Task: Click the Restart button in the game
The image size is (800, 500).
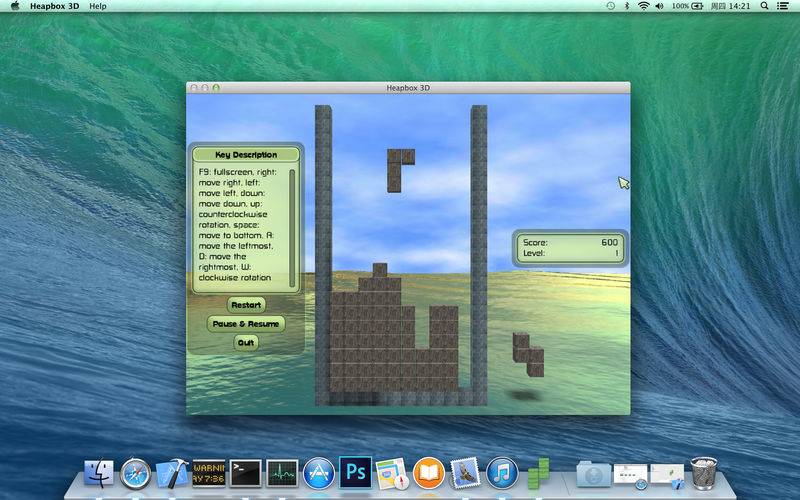Action: 246,305
